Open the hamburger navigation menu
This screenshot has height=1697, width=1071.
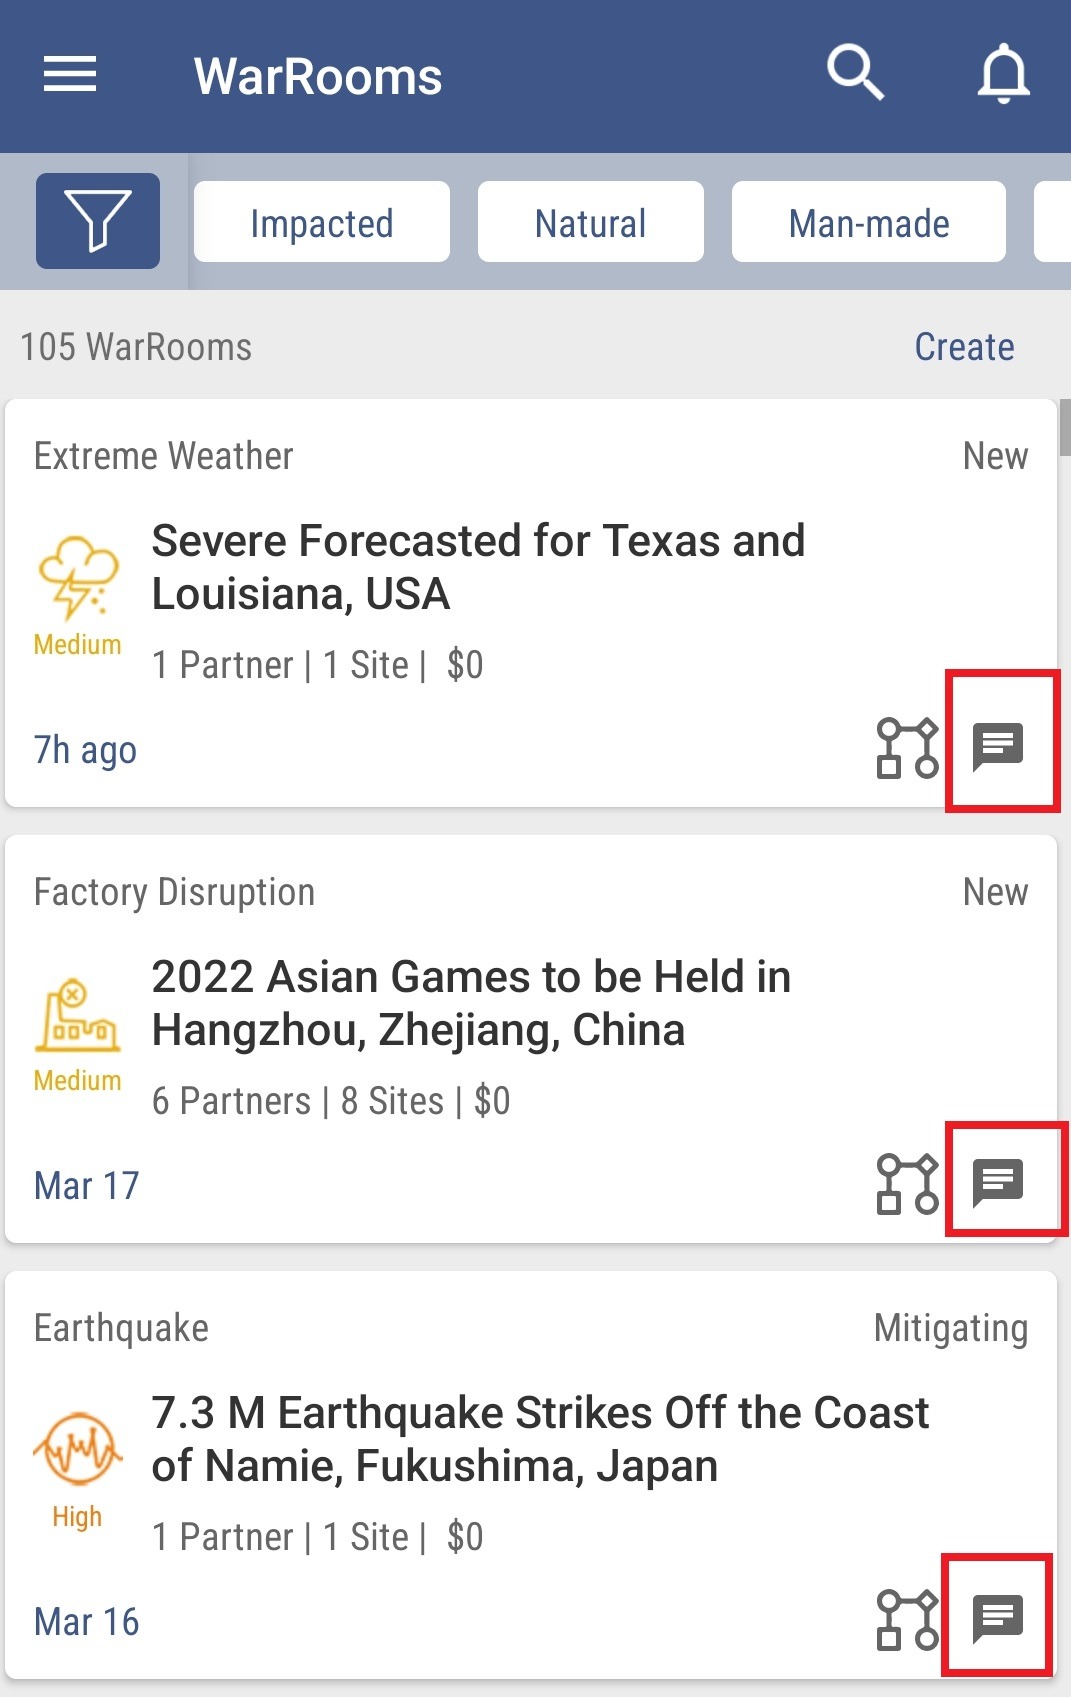point(70,74)
